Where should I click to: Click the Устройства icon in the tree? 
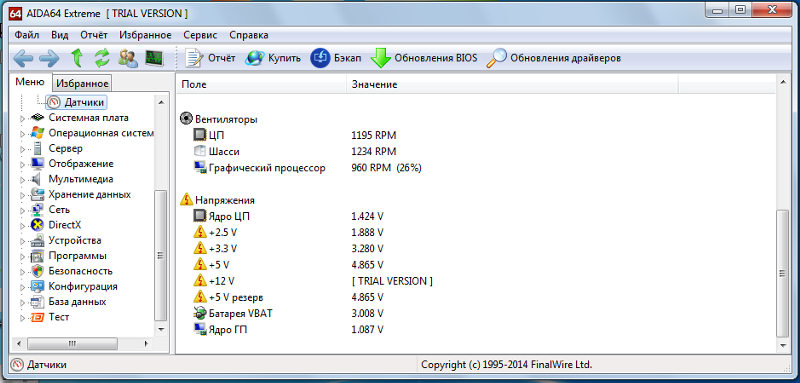[37, 240]
